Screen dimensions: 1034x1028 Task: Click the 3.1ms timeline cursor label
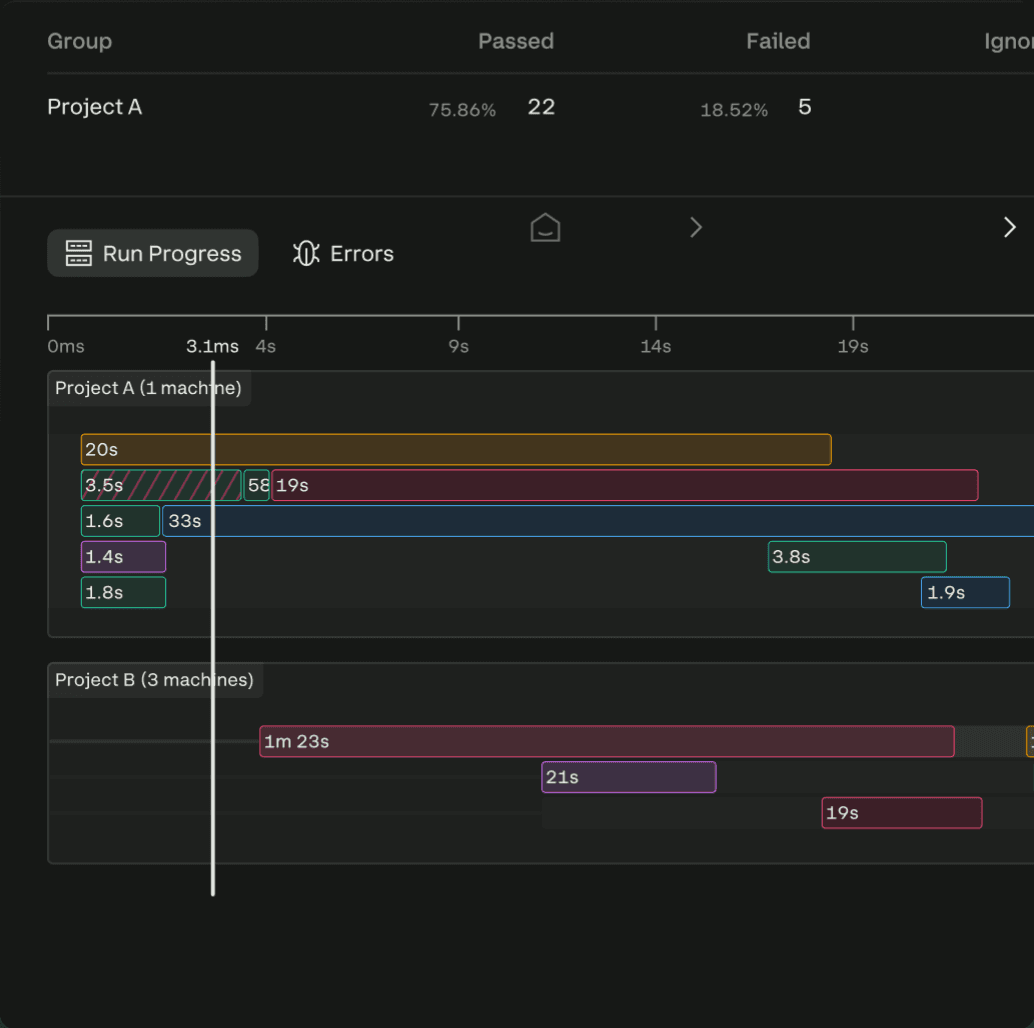tap(212, 346)
